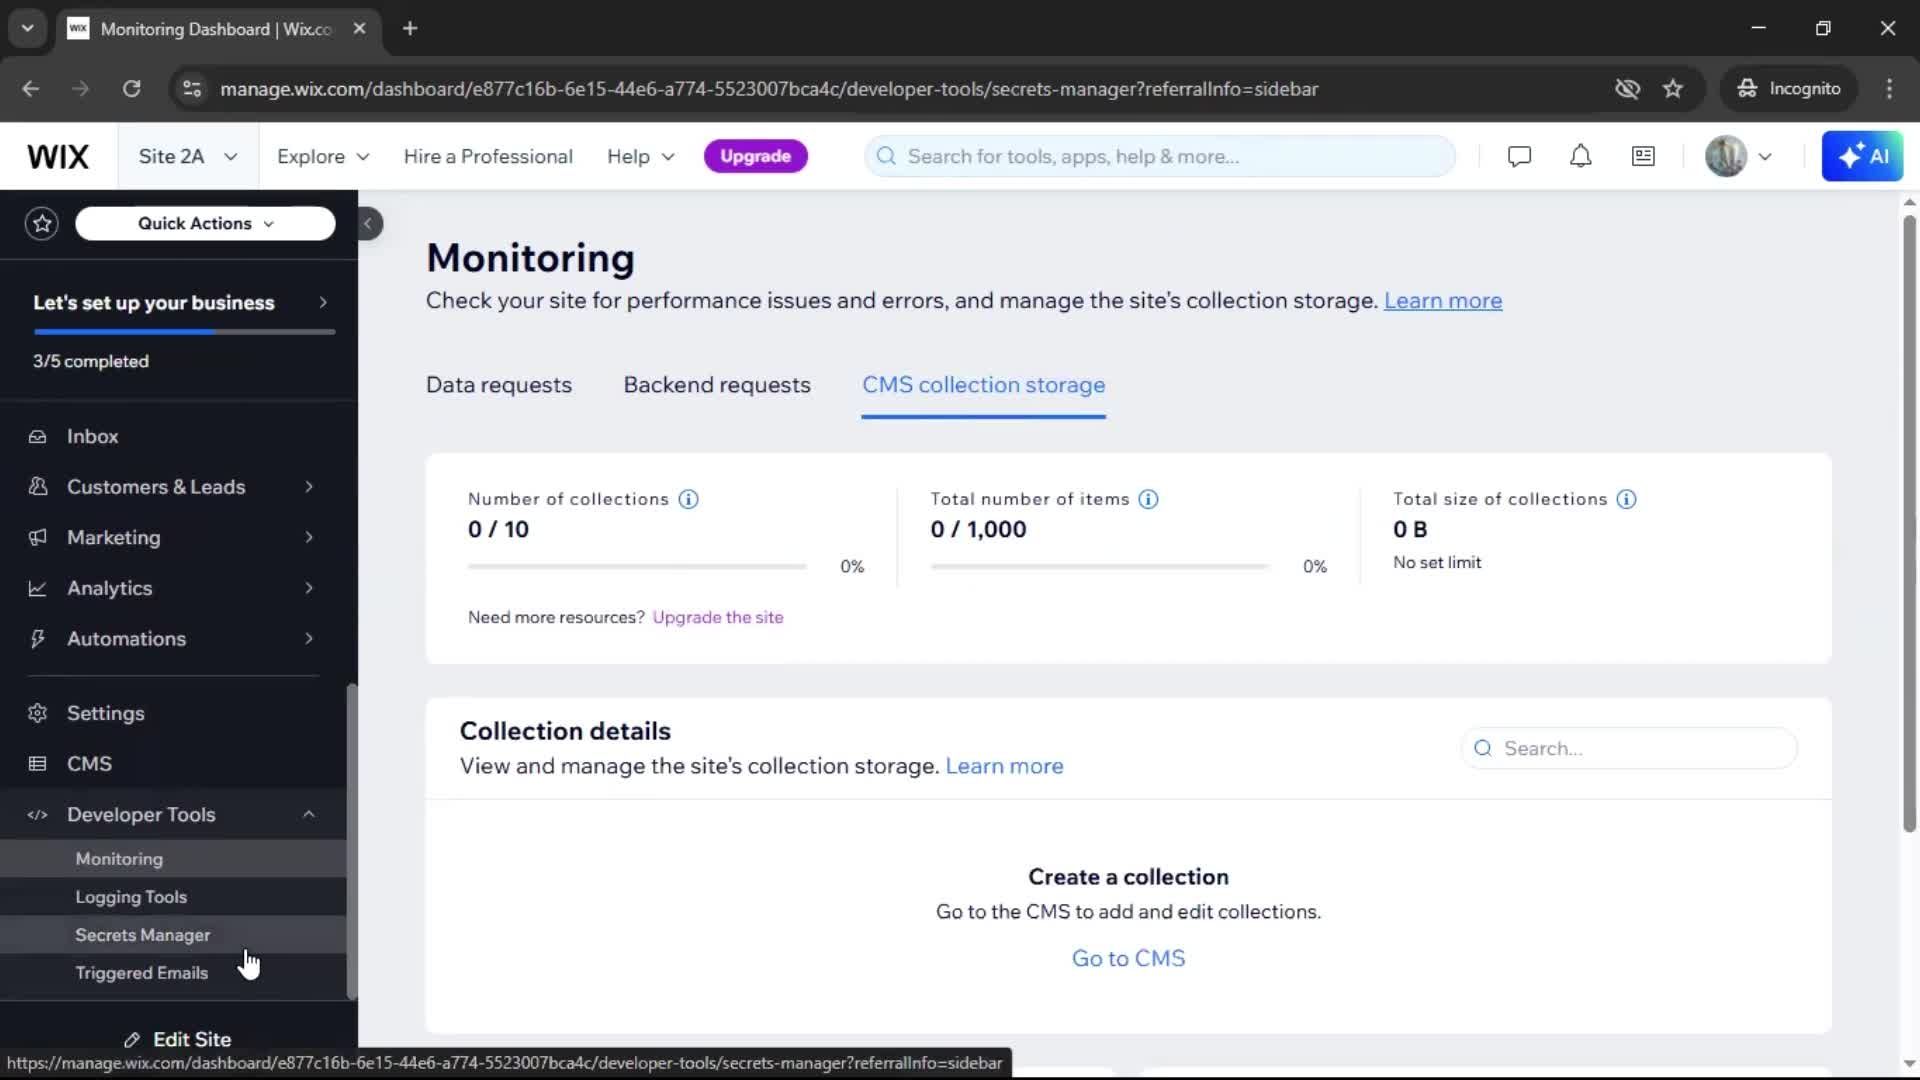This screenshot has height=1080, width=1920.
Task: Open the Help dropdown
Action: pyautogui.click(x=641, y=157)
